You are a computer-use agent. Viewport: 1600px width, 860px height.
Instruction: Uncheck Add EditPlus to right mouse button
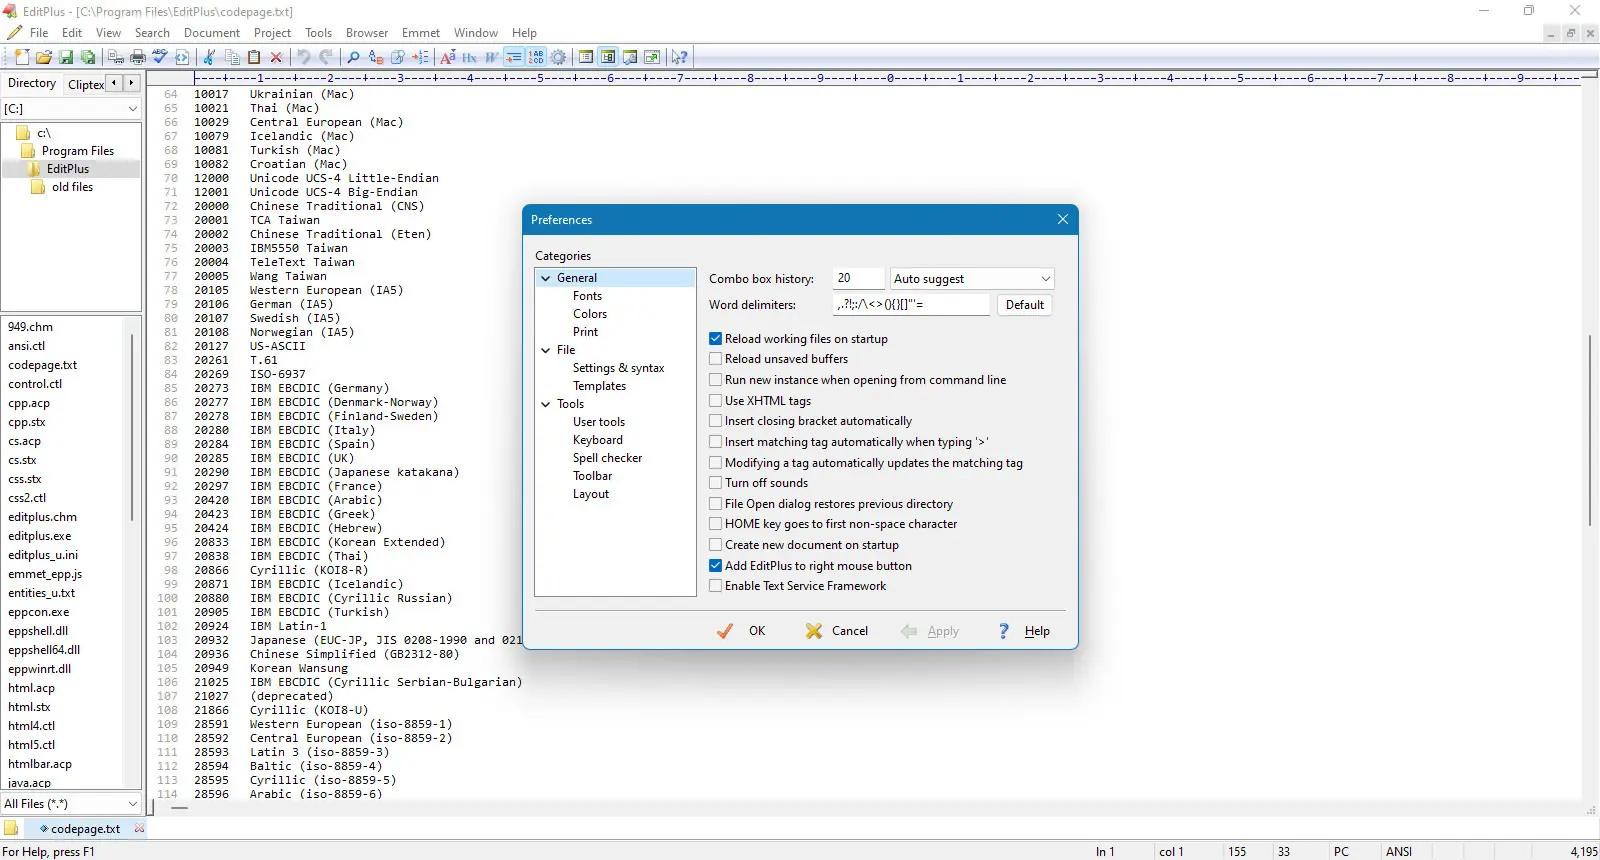pos(715,566)
